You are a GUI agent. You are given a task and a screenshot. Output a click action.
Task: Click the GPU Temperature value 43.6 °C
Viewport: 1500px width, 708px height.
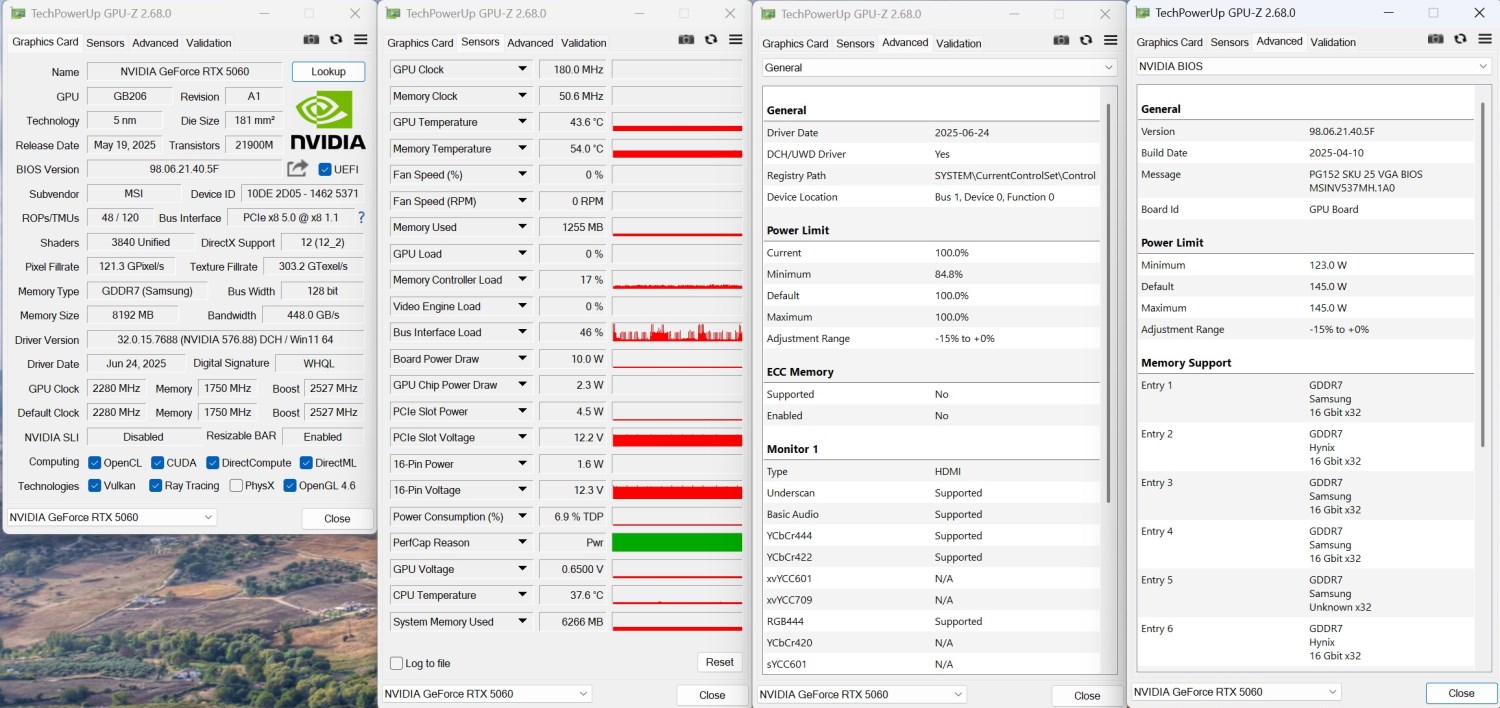coord(573,122)
